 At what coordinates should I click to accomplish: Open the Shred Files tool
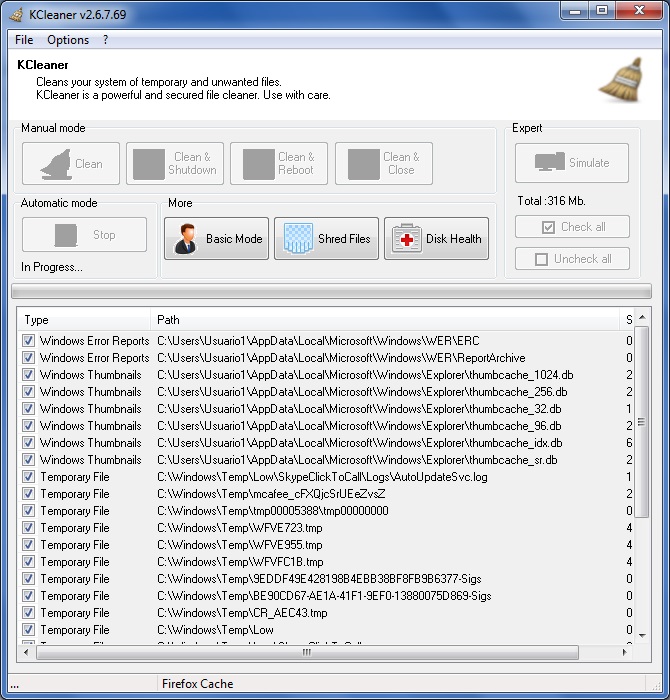326,238
